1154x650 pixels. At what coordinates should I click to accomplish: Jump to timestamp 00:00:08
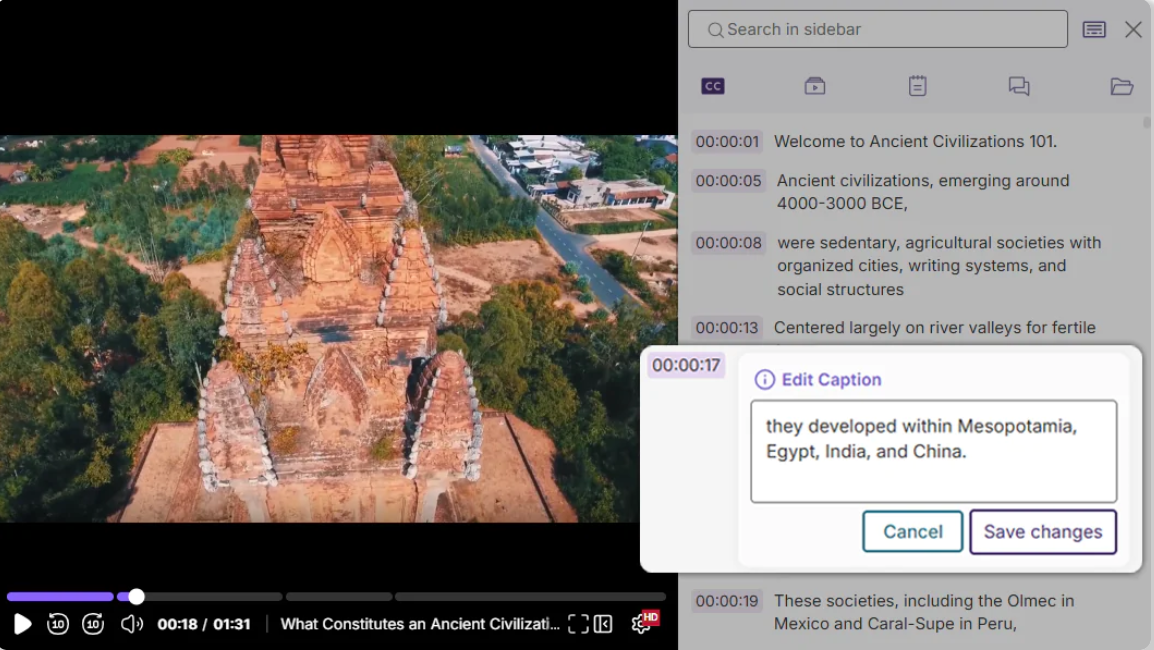(729, 243)
